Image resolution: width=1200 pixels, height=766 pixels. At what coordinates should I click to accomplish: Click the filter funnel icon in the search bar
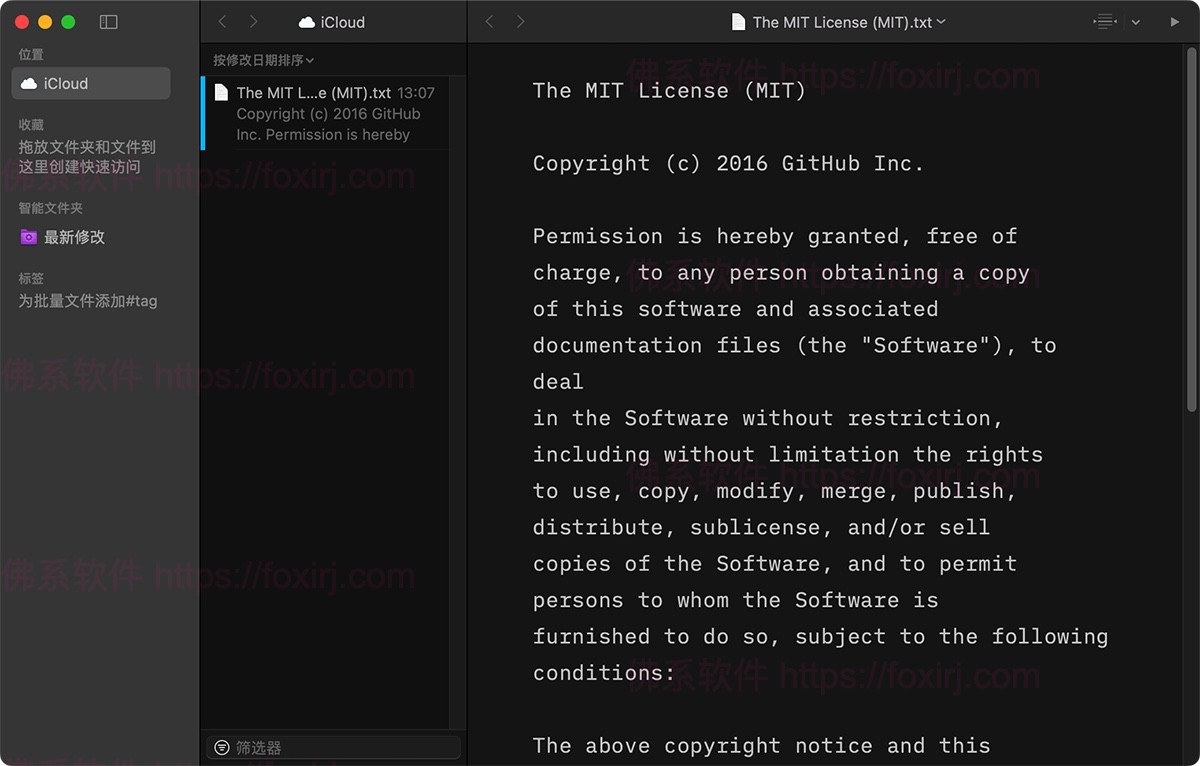click(222, 747)
